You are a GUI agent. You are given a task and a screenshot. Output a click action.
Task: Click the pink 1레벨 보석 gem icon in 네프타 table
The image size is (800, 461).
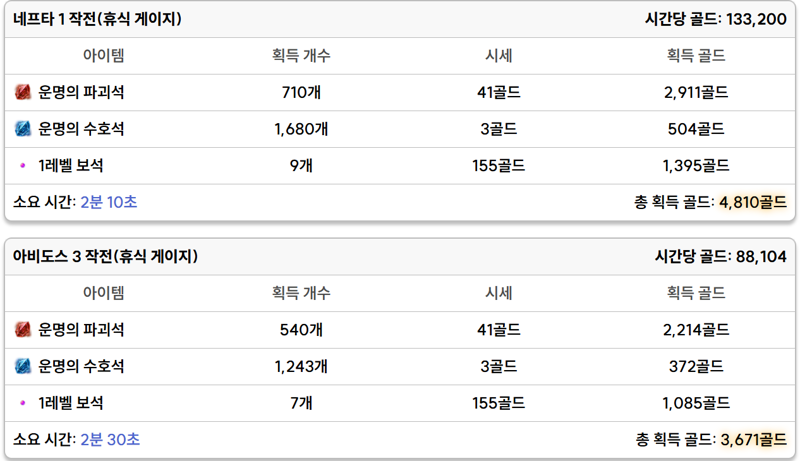tap(22, 165)
